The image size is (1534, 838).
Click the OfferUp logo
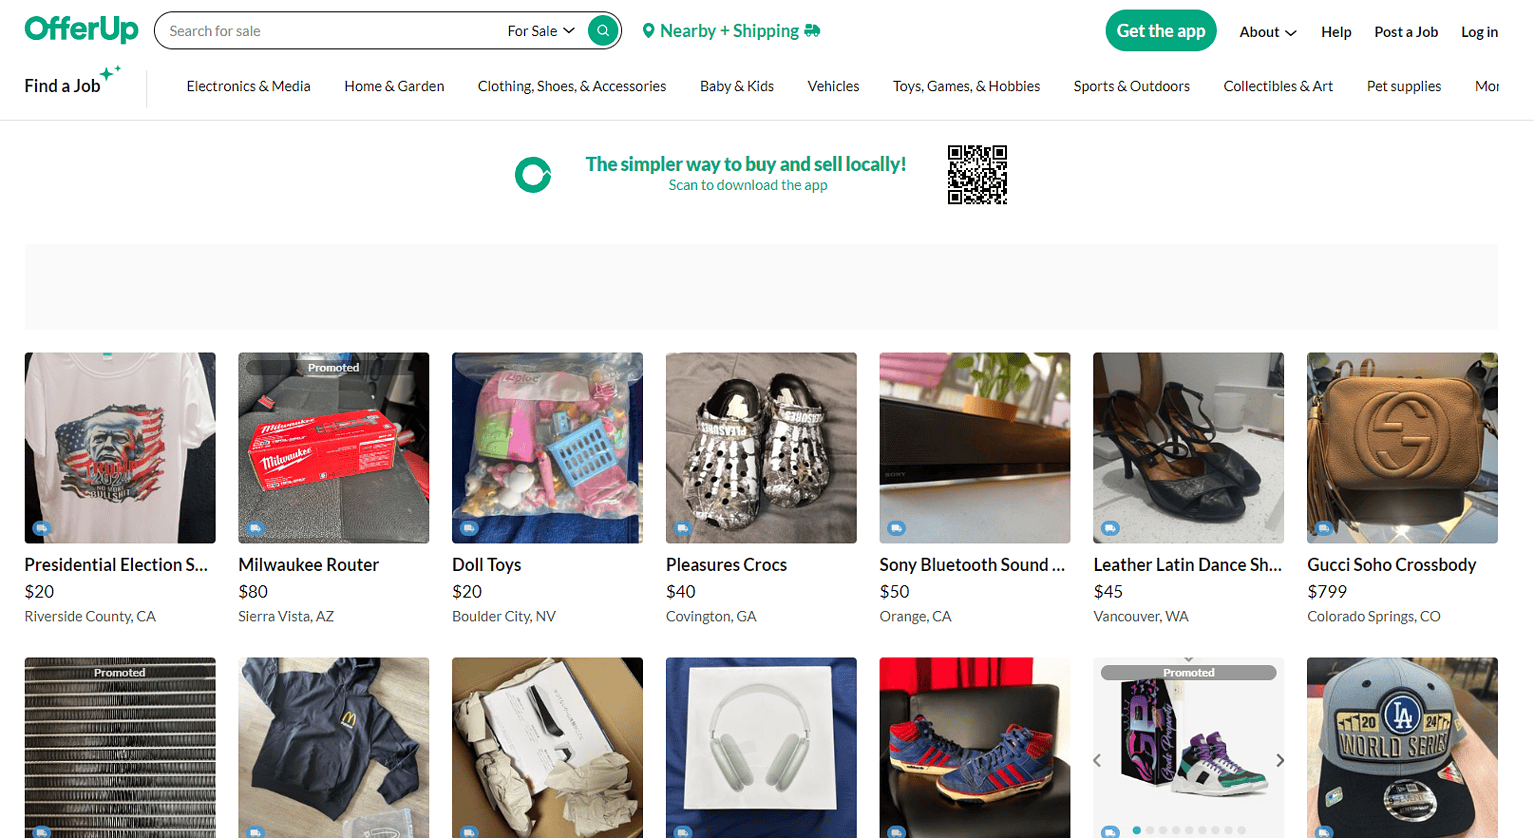80,29
